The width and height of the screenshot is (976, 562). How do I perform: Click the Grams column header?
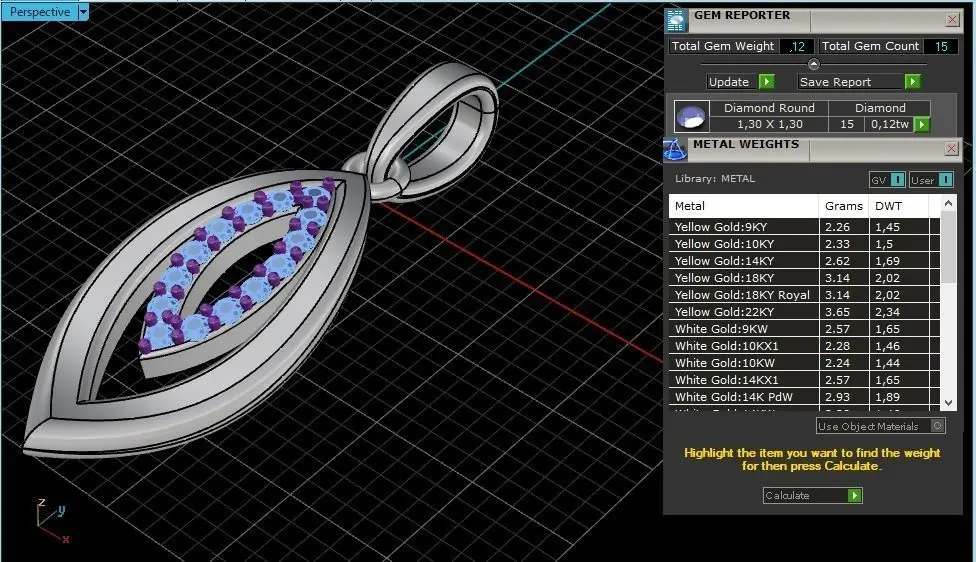coord(843,206)
